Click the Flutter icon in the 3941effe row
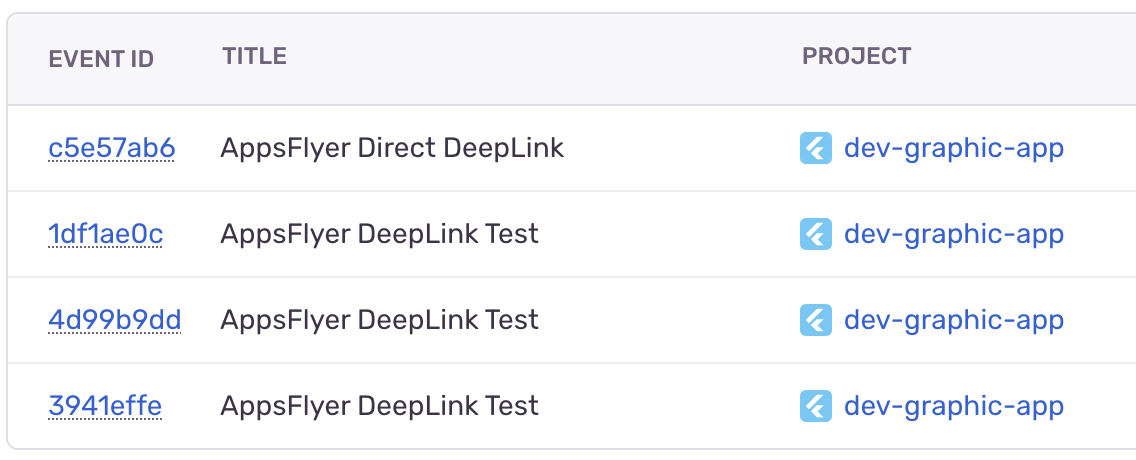The height and width of the screenshot is (460, 1136). click(816, 406)
